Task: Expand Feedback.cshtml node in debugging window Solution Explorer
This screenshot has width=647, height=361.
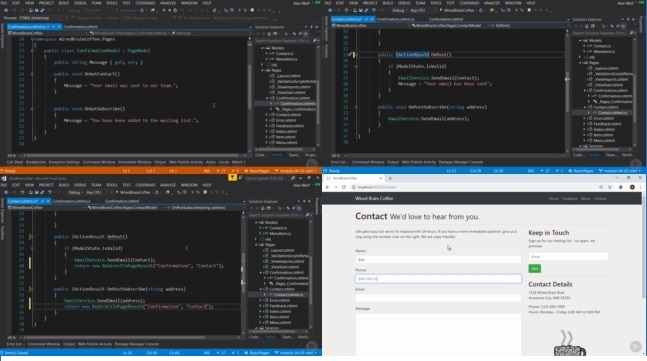Action: [x=267, y=126]
